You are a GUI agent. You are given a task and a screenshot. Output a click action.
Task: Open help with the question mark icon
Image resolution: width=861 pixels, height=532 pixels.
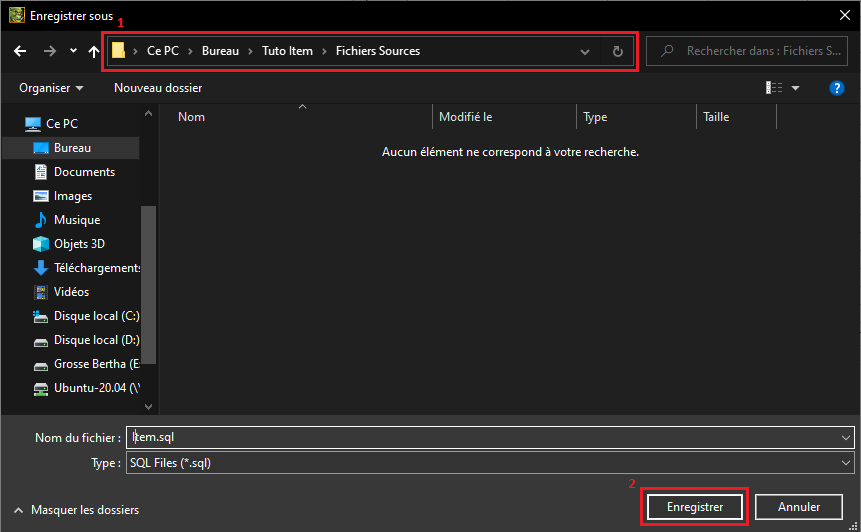pos(836,88)
